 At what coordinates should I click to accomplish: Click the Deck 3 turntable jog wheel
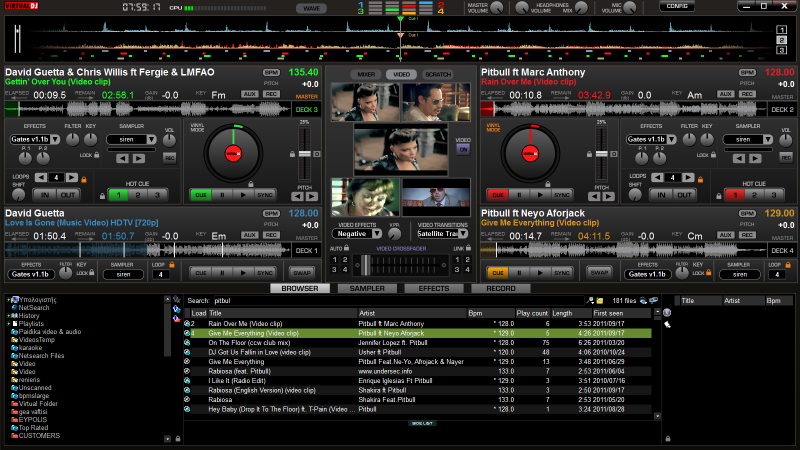click(x=233, y=153)
